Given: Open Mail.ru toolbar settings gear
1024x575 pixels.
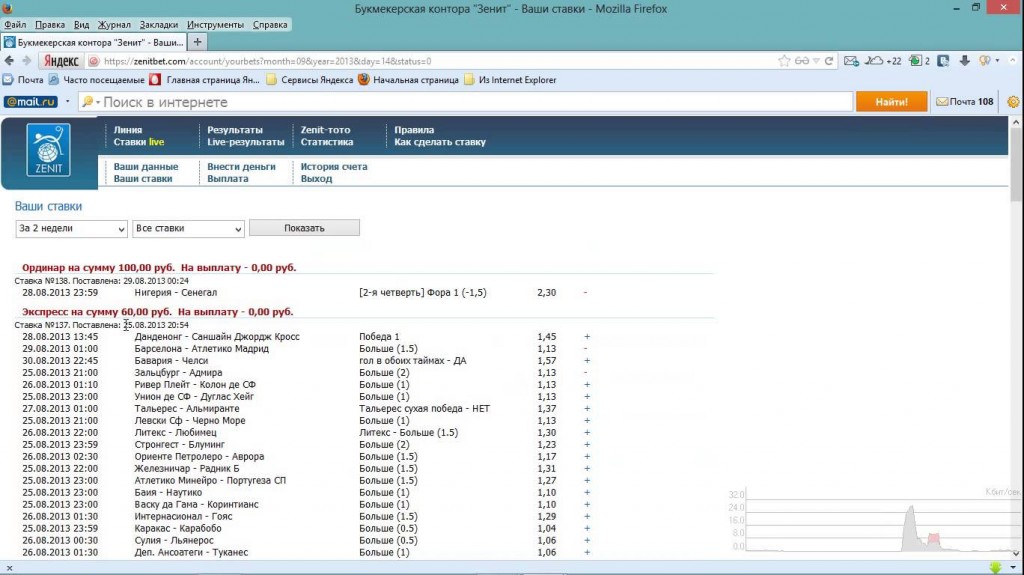Looking at the screenshot, I should click(x=1014, y=102).
